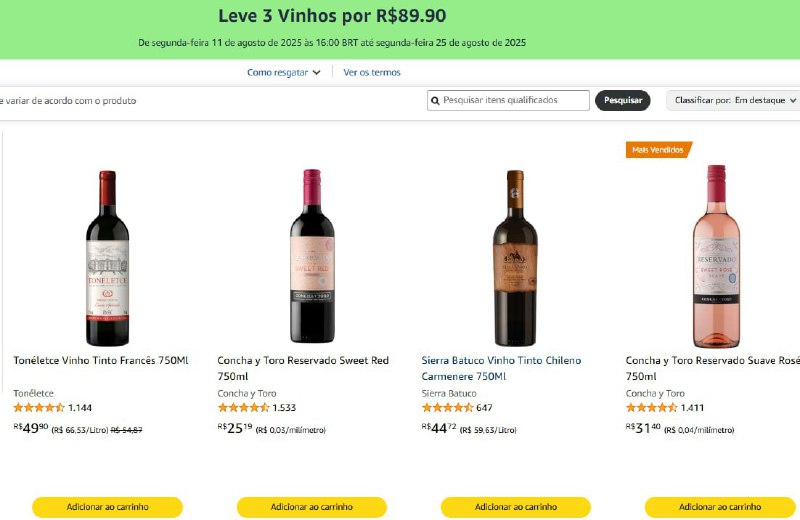Open Tonéletce Vinho Tinto Francês title link
The image size is (800, 520).
[x=101, y=360]
